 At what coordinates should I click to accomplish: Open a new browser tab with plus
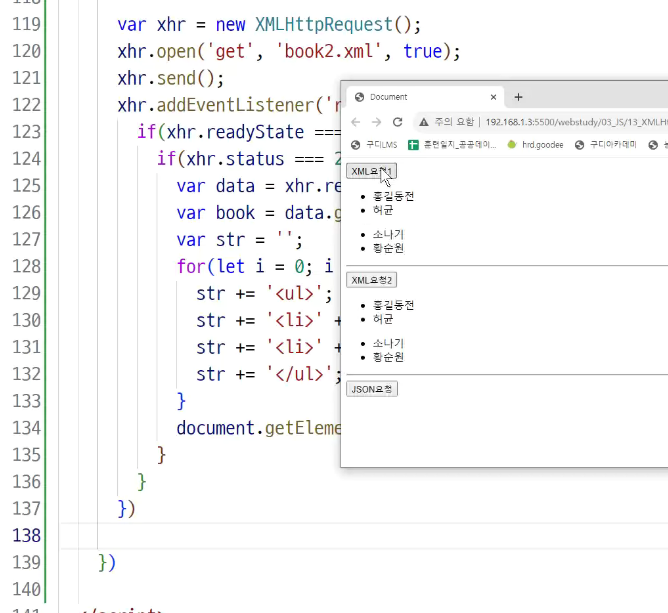click(518, 97)
